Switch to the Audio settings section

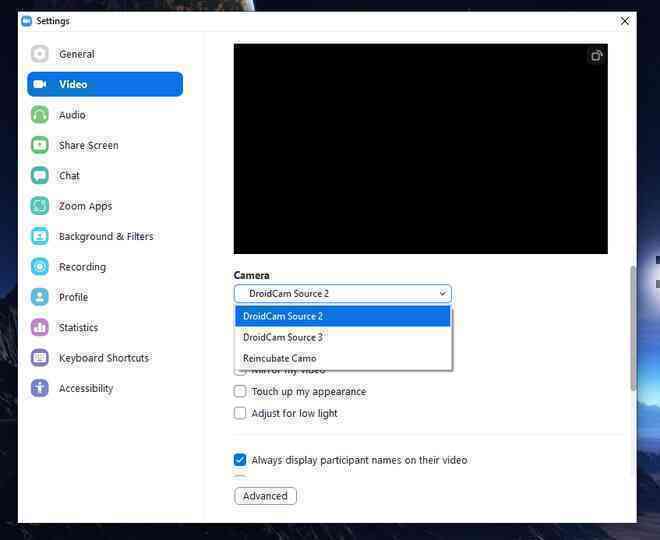point(105,114)
